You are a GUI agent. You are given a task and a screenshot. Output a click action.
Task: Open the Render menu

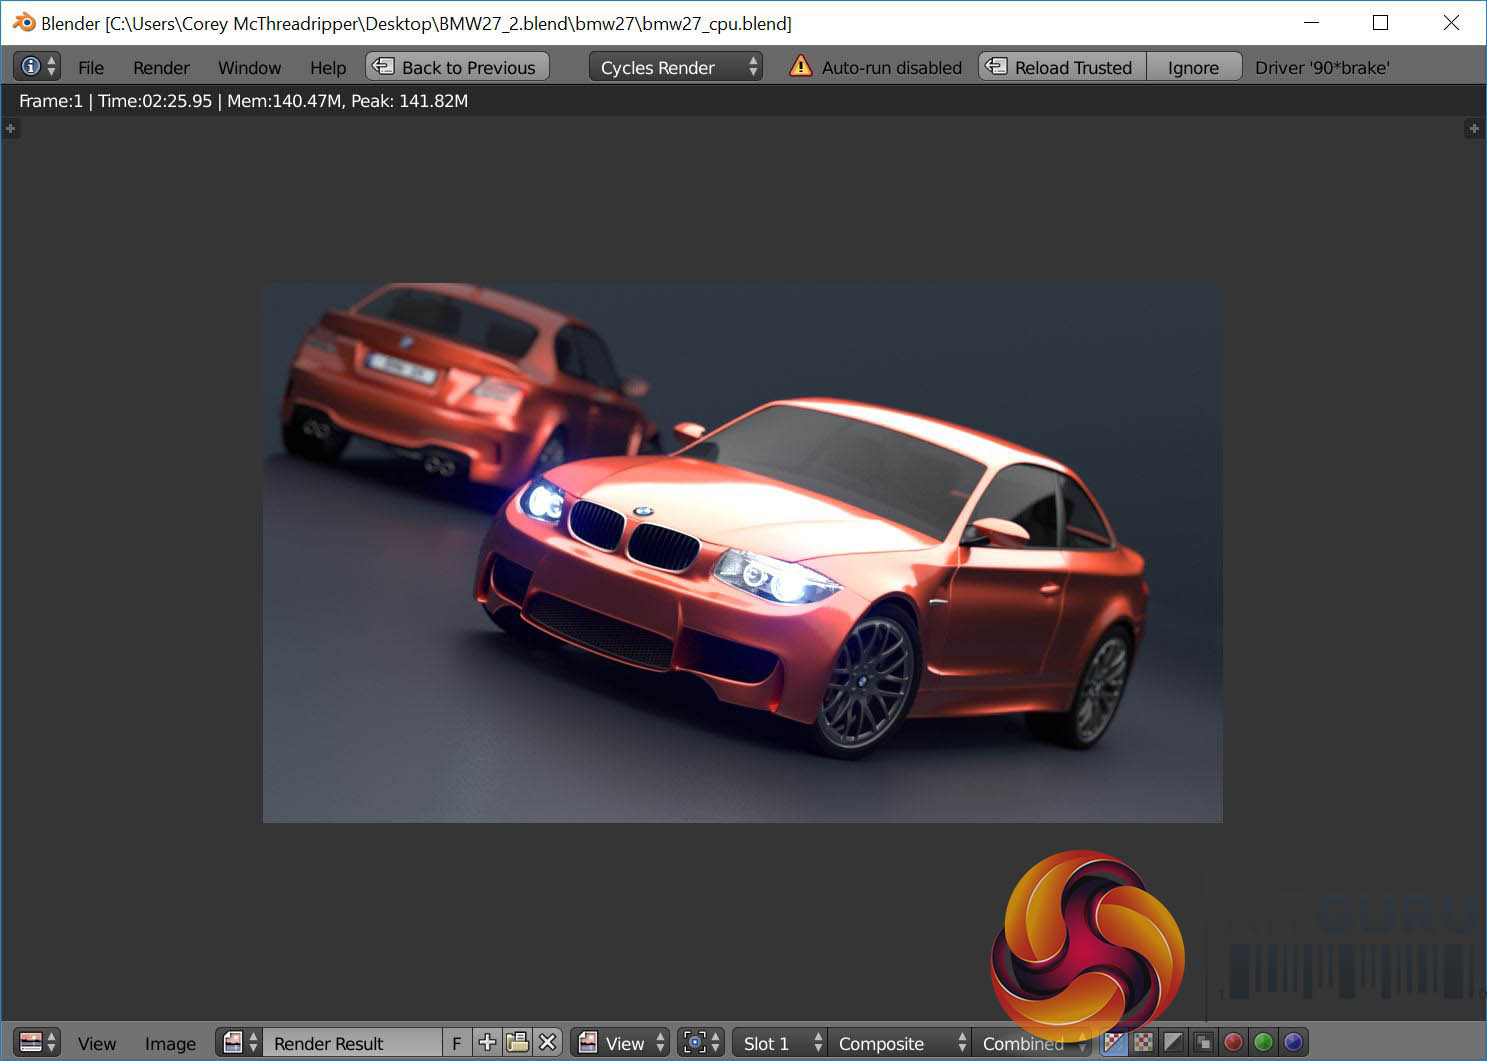[161, 67]
